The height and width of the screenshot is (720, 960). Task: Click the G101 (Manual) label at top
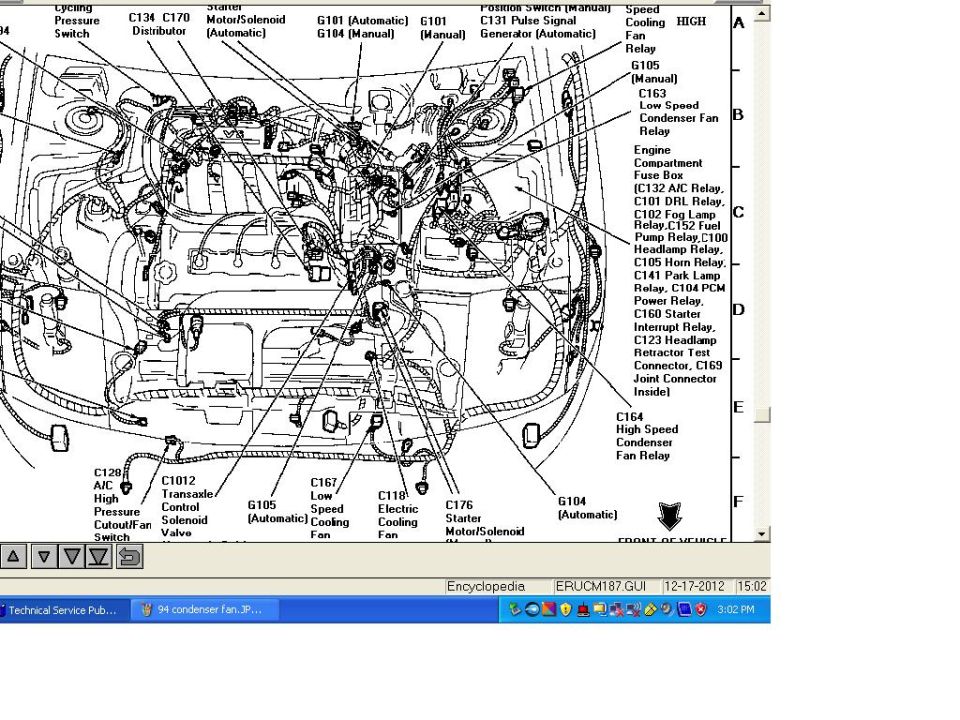coord(442,28)
